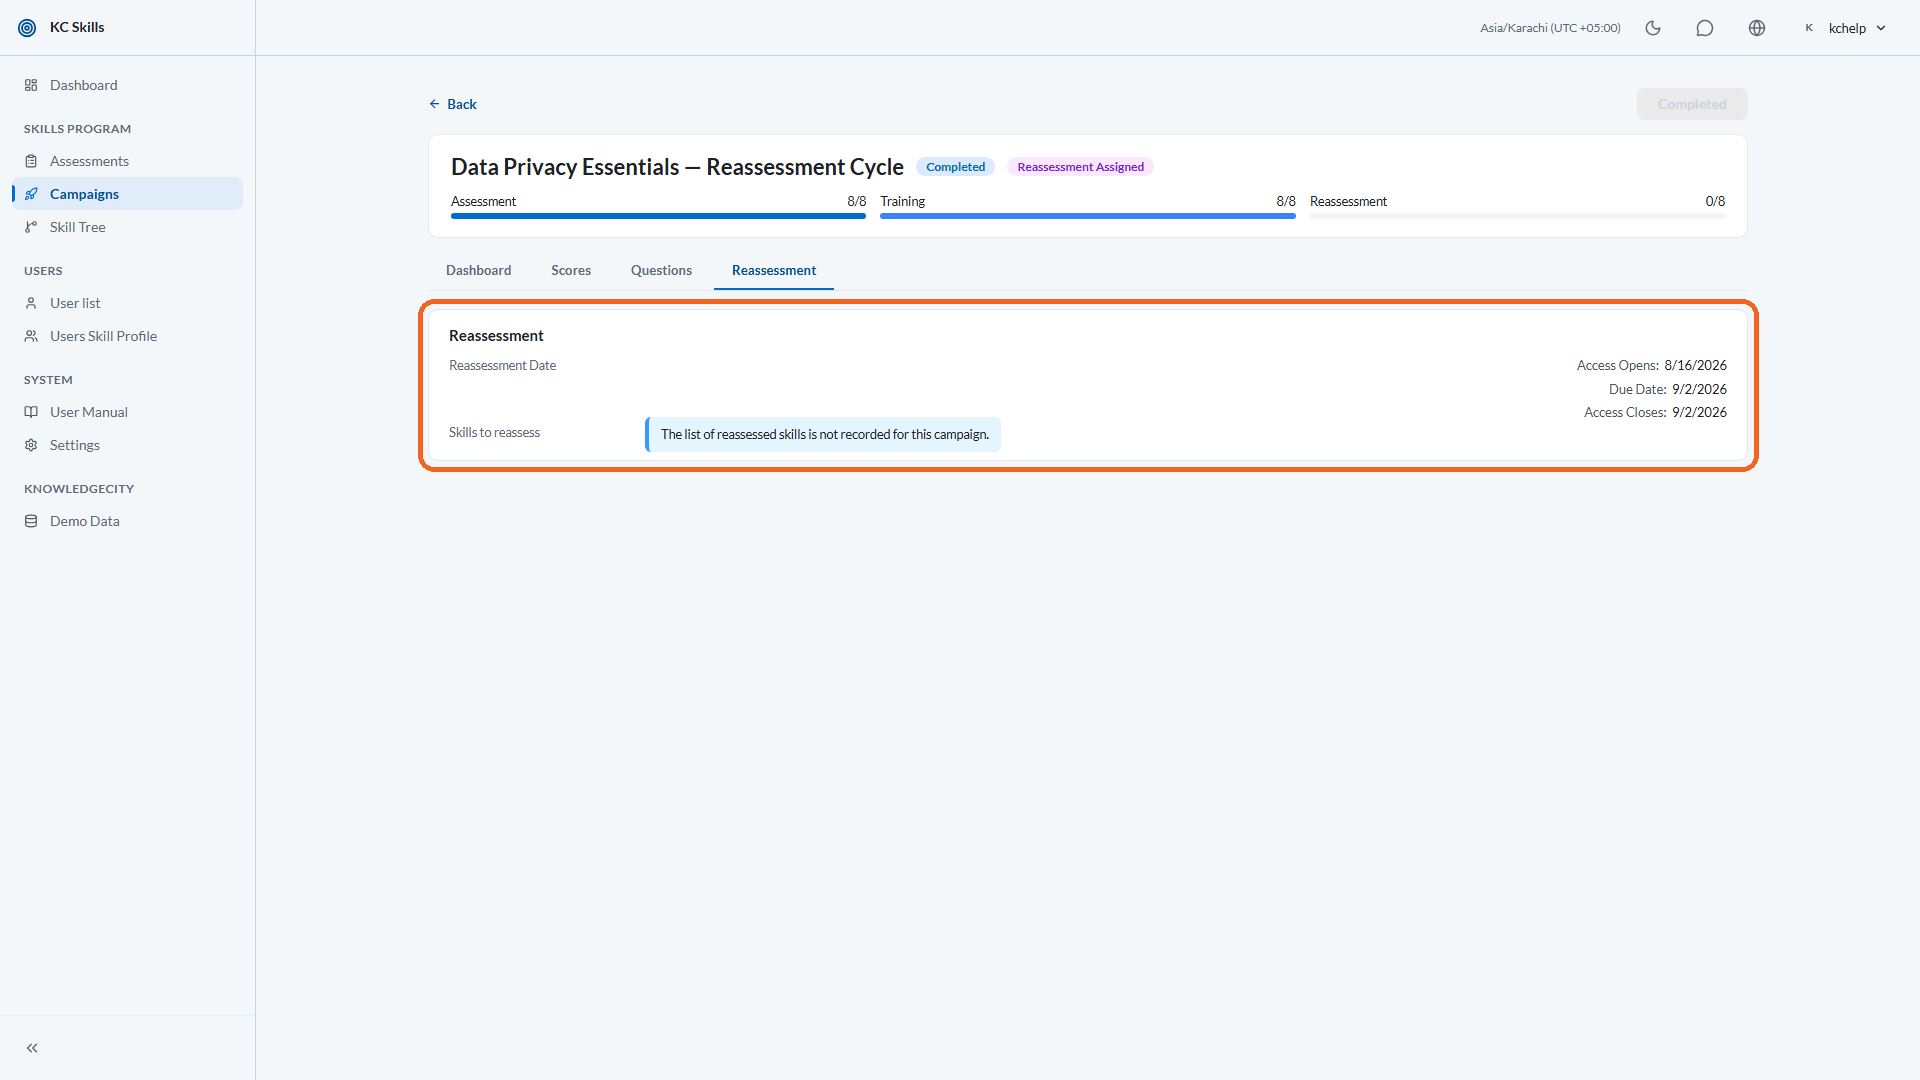Click the Access Closes 9/2/2026 value
Screen dimensions: 1920x1080
click(1699, 412)
